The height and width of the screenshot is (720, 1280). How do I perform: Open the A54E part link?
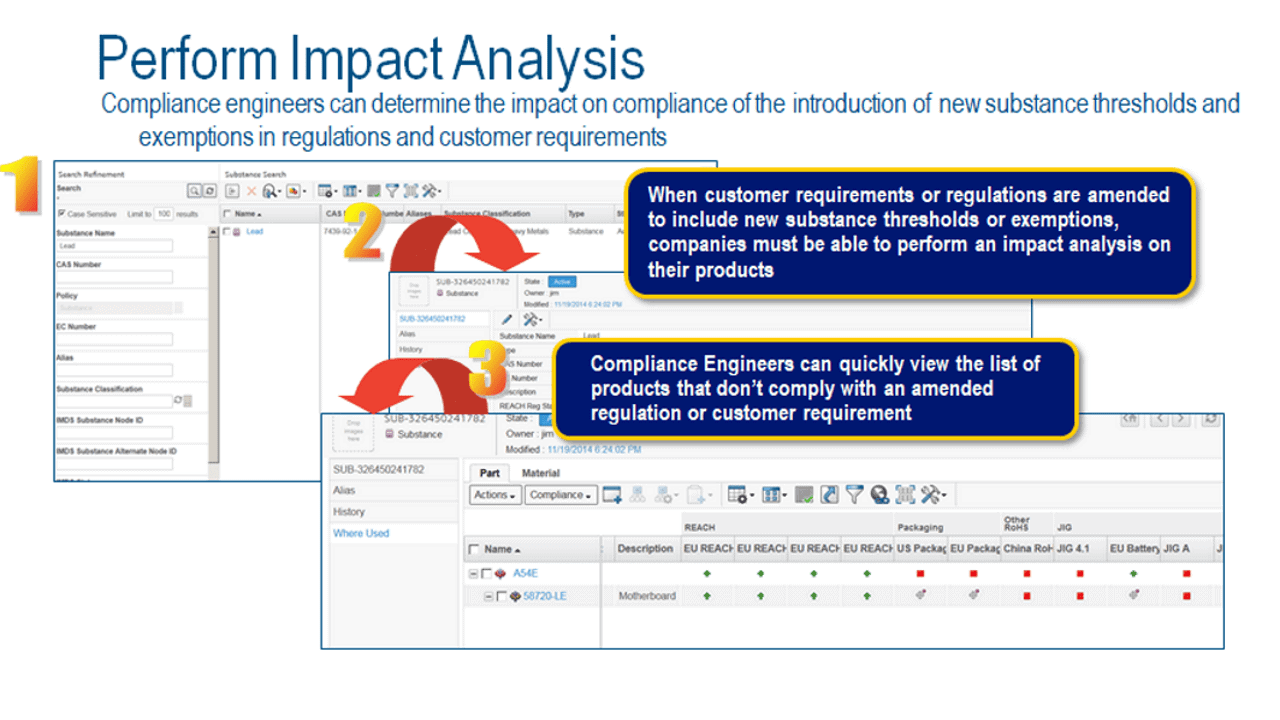(525, 574)
